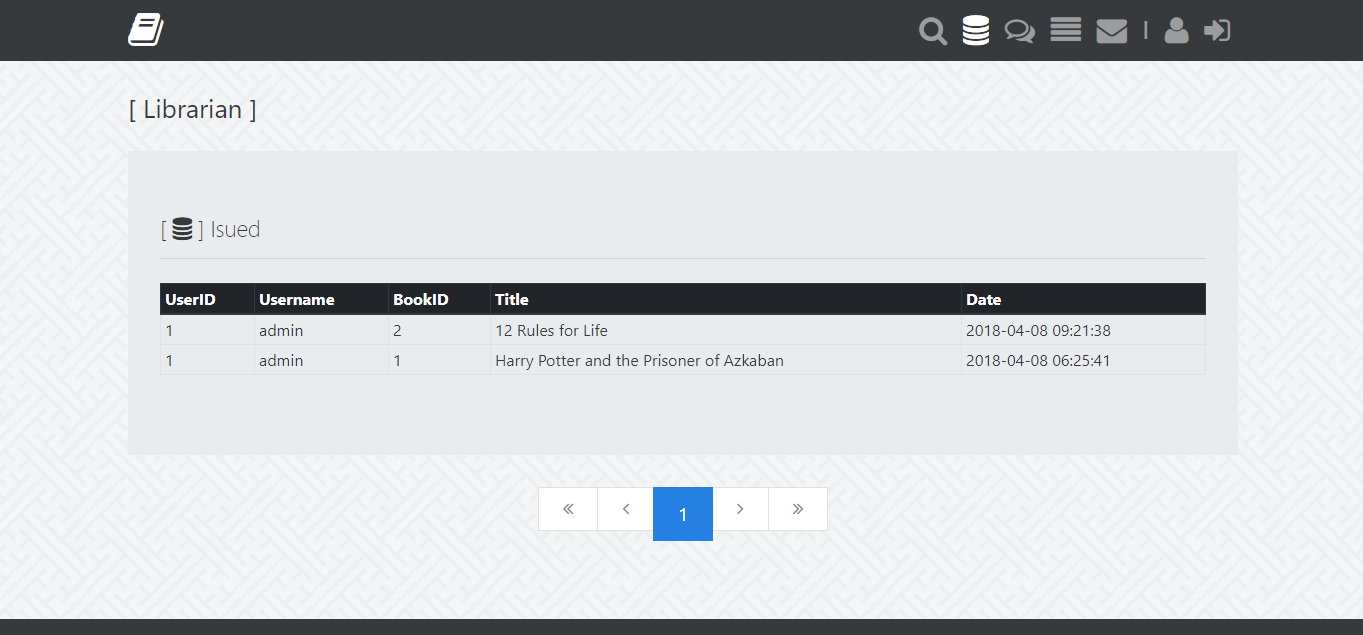Open the user profile icon
The image size is (1363, 635).
coord(1177,30)
